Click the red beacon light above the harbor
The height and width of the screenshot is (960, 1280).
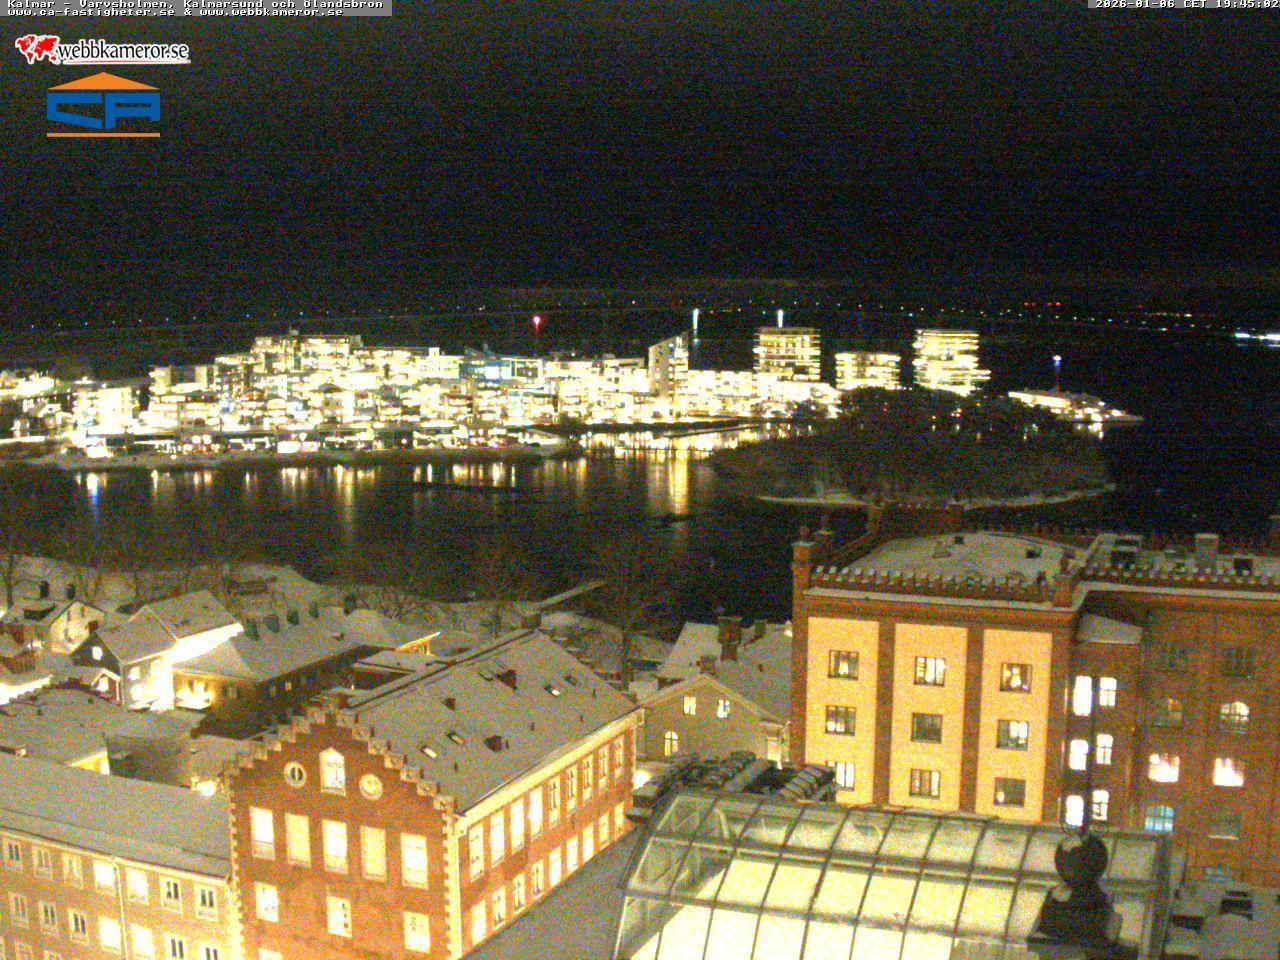tap(536, 321)
